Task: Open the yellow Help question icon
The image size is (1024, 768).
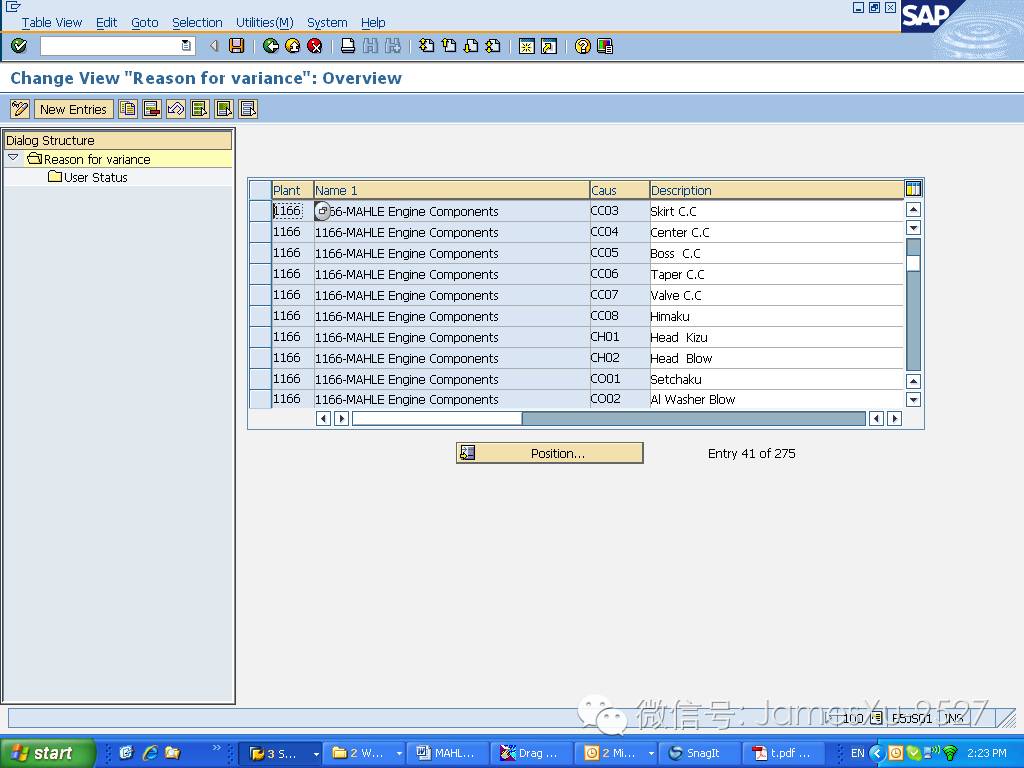Action: coord(583,46)
